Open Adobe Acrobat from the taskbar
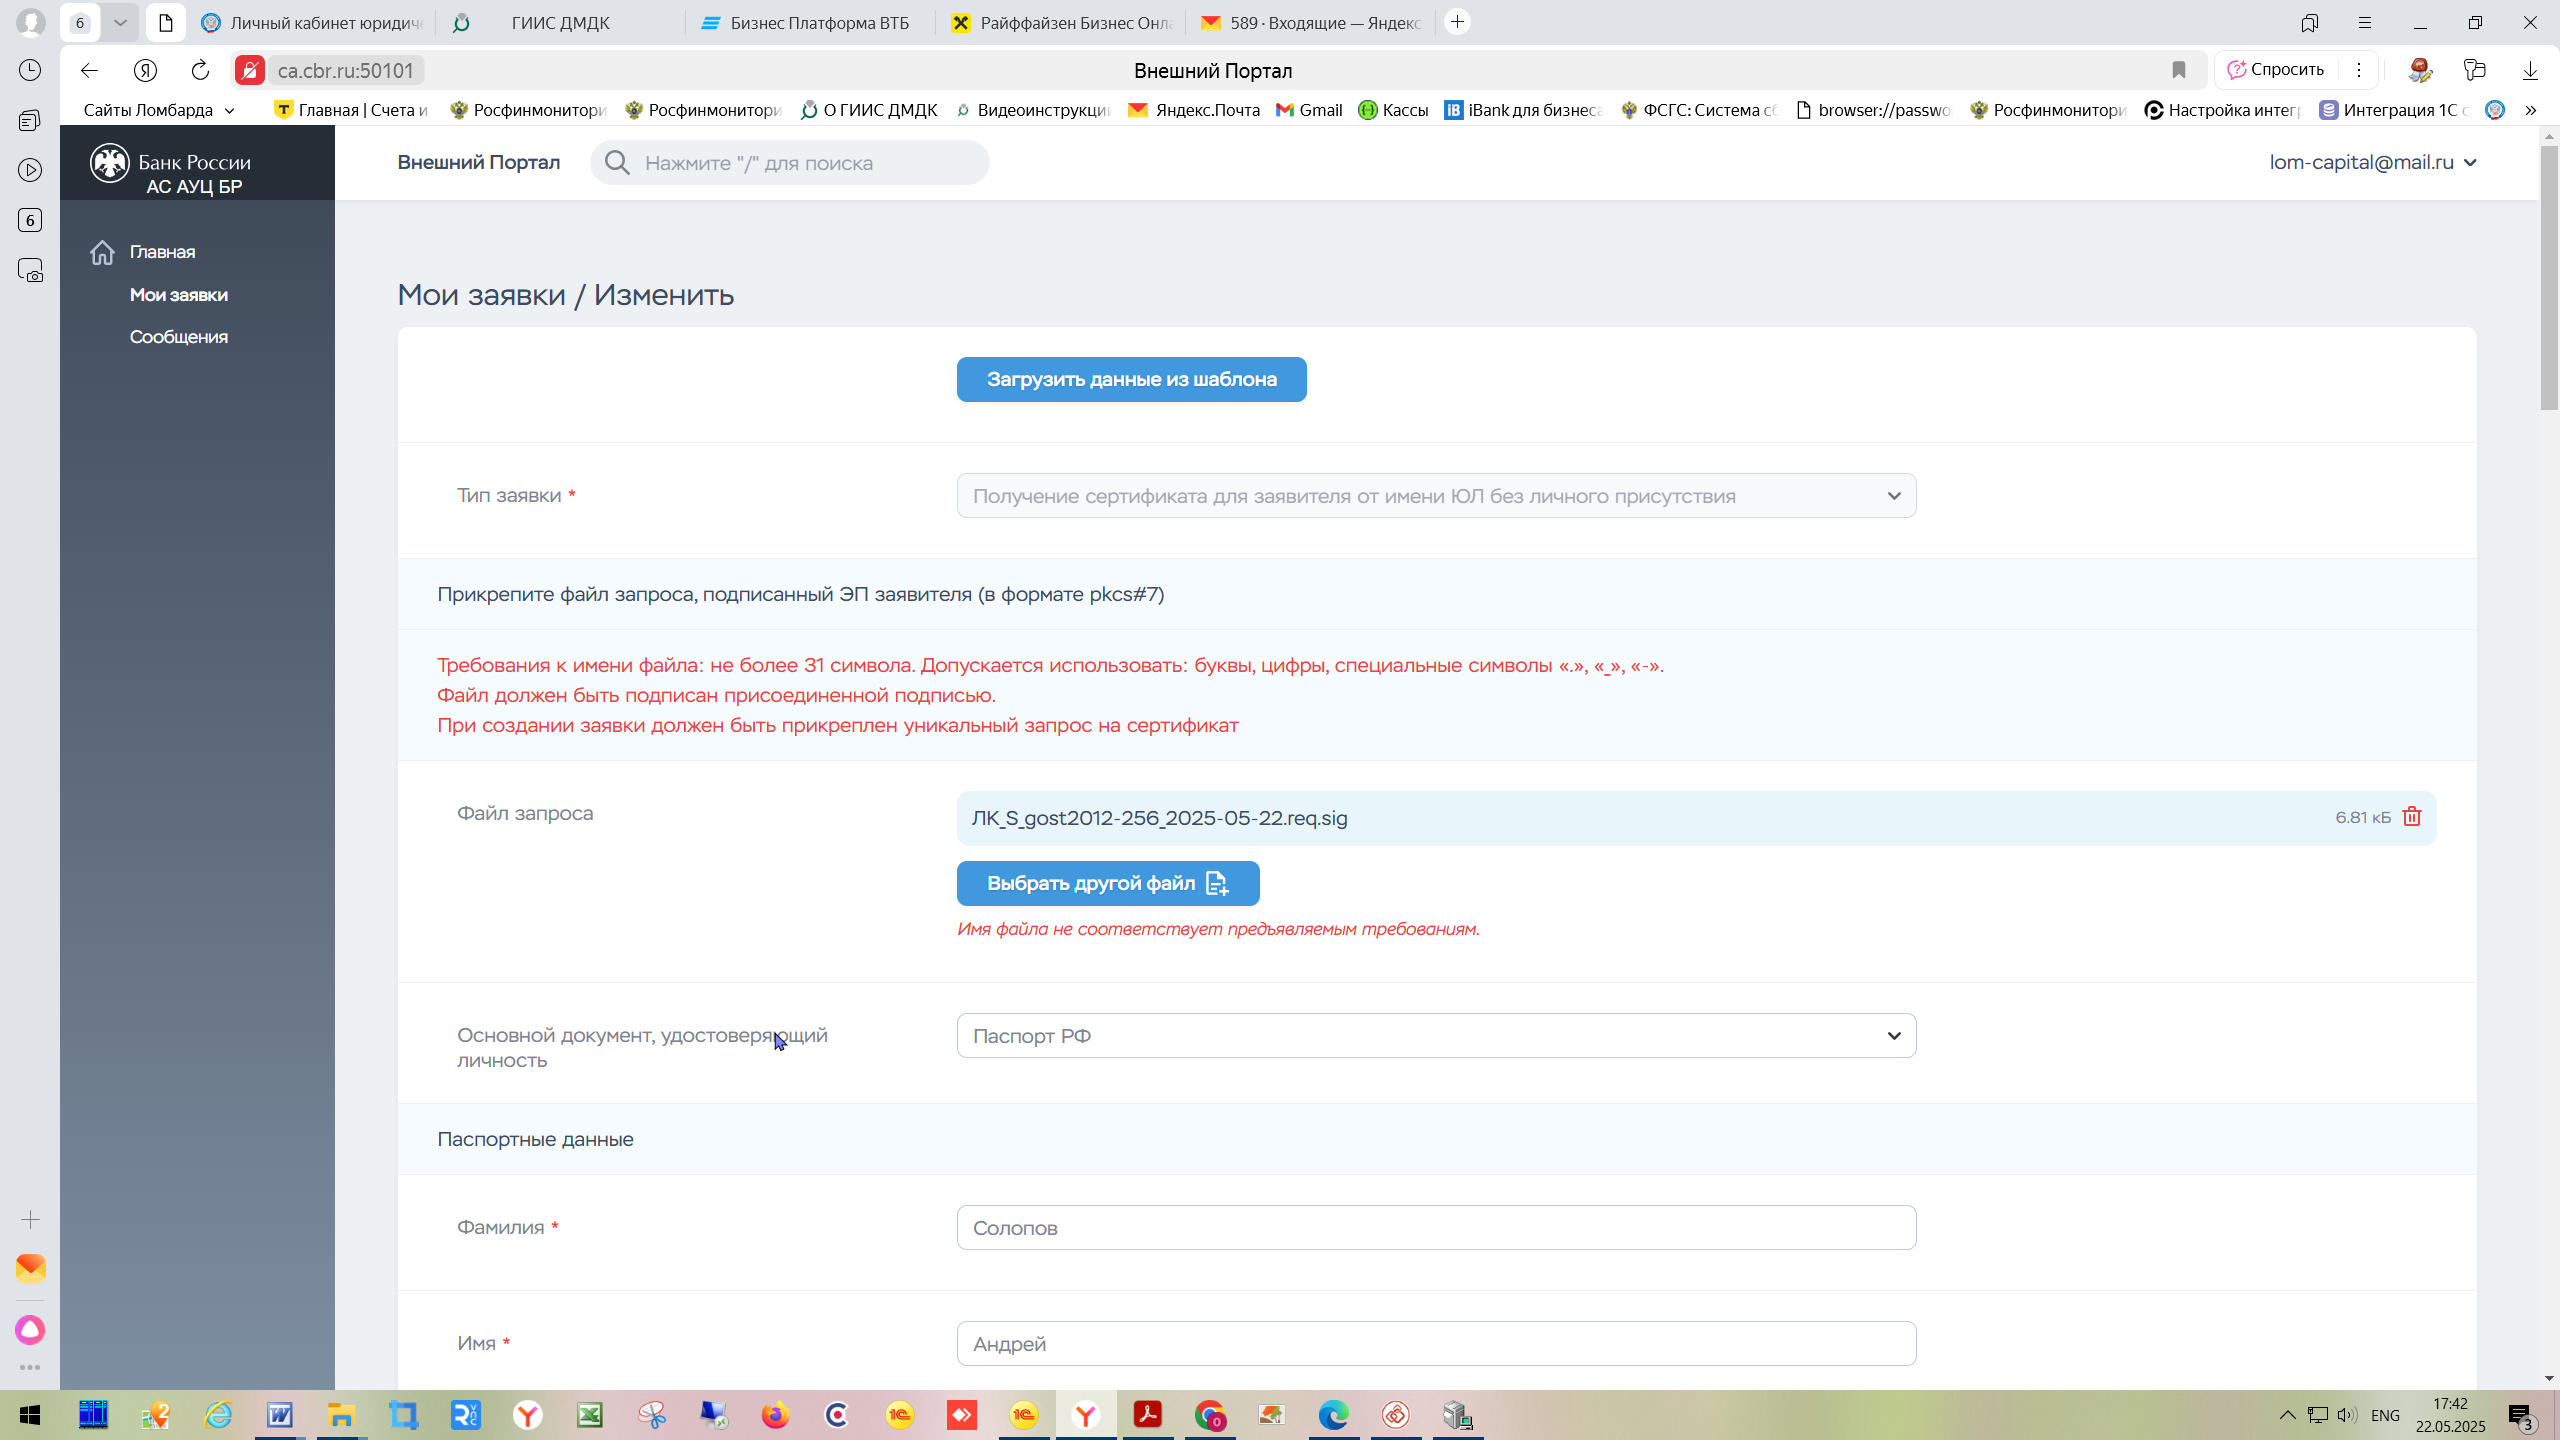This screenshot has width=2560, height=1440. (x=1147, y=1415)
